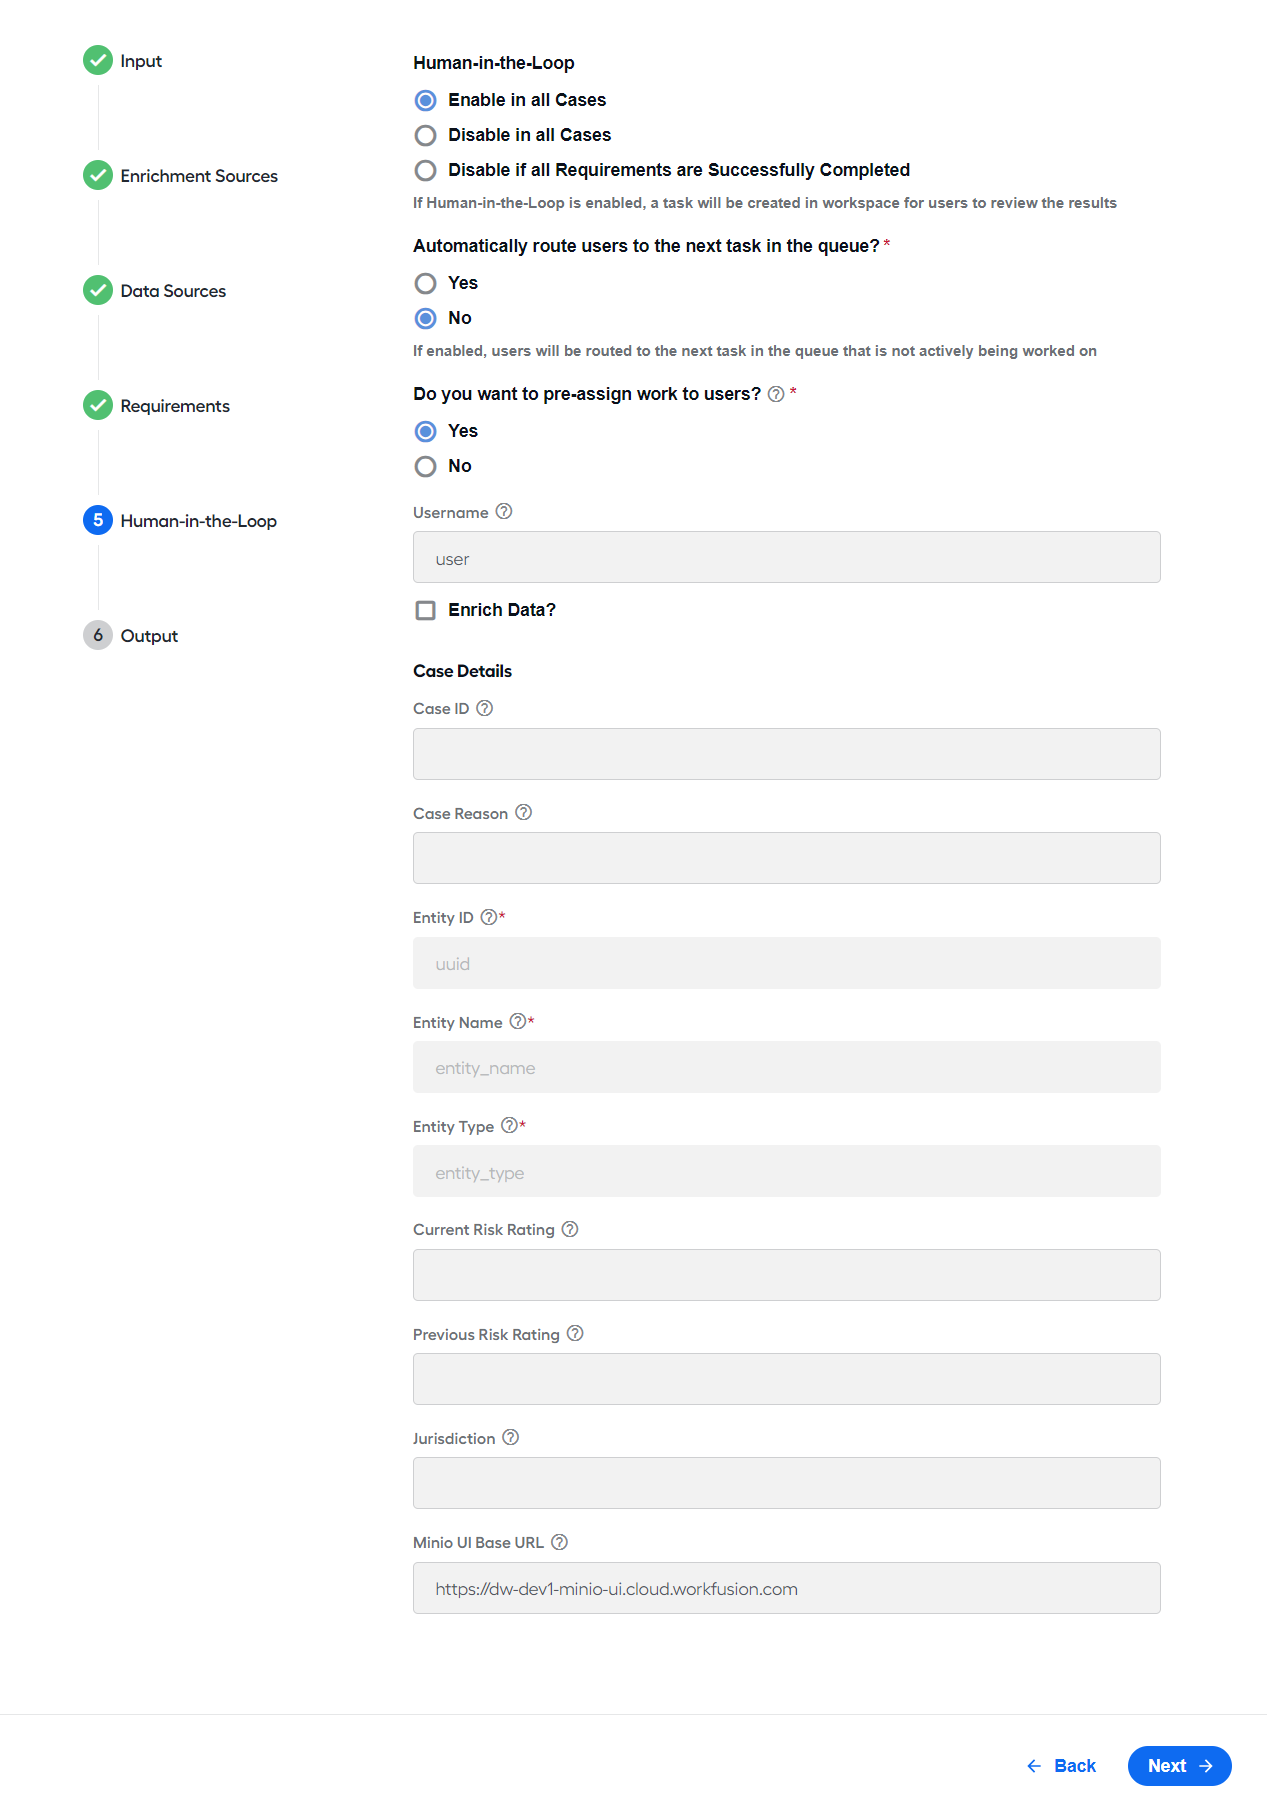Viewport: 1267px width, 1810px height.
Task: Open Jurisdiction help icon
Action: (x=511, y=1437)
